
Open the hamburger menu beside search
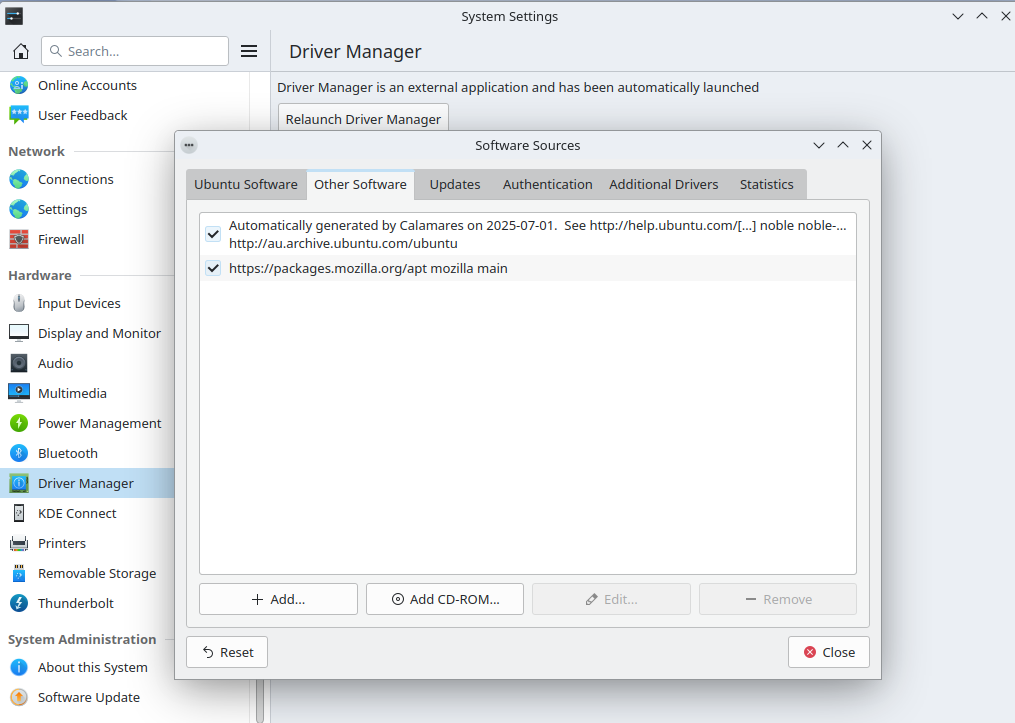pyautogui.click(x=250, y=51)
